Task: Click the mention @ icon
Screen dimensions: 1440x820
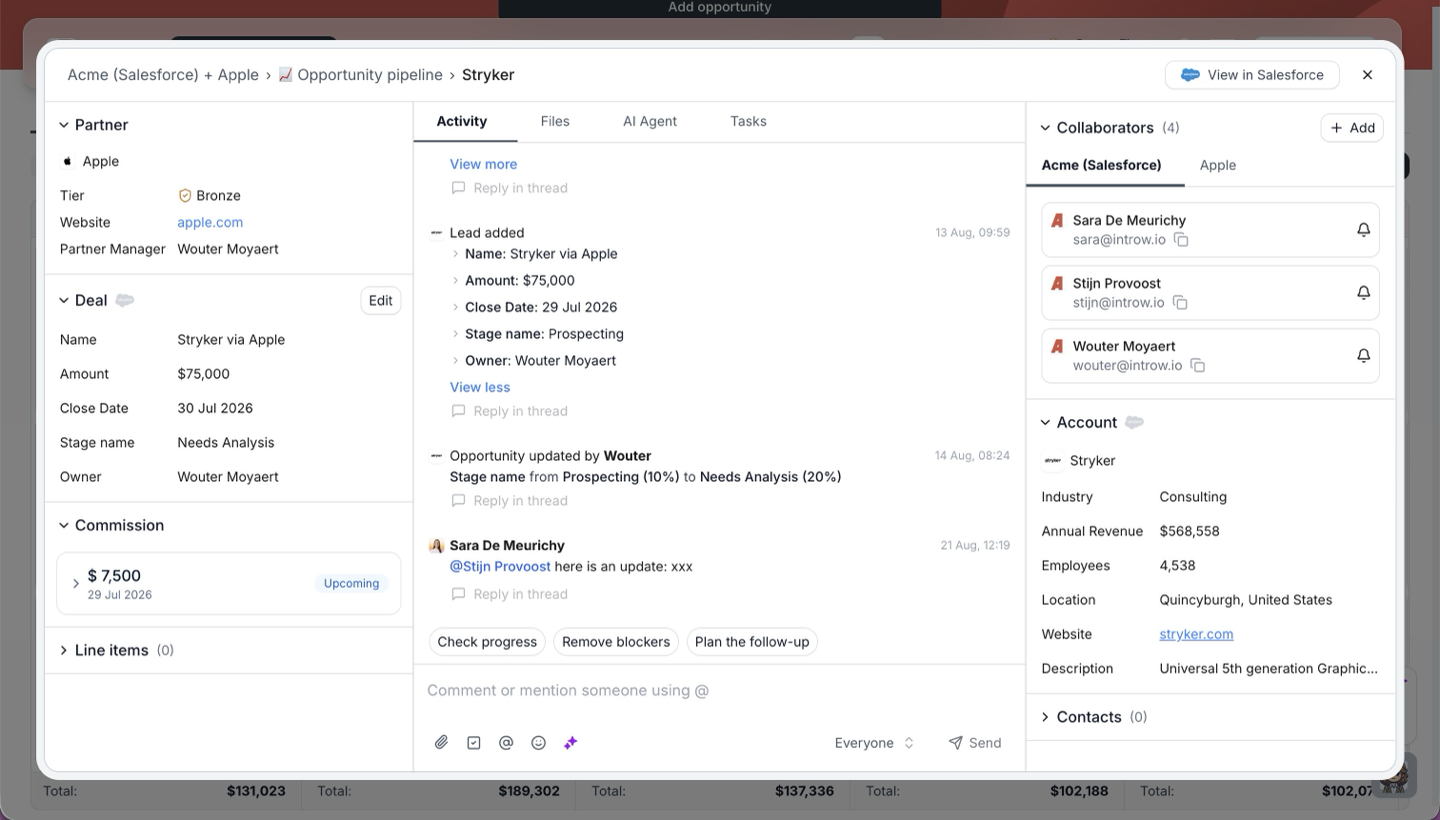Action: [506, 743]
